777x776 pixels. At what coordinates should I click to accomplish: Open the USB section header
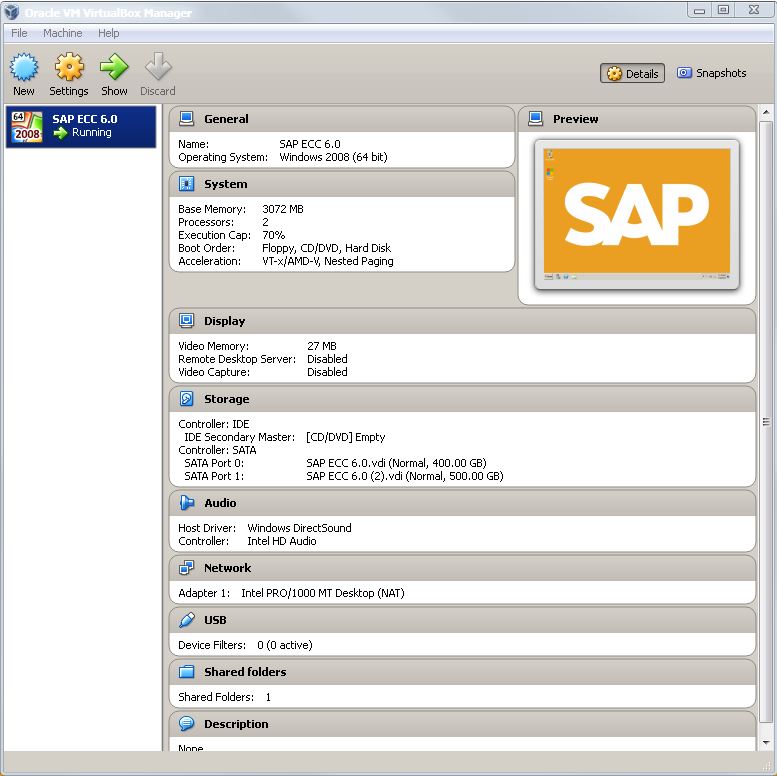point(462,619)
